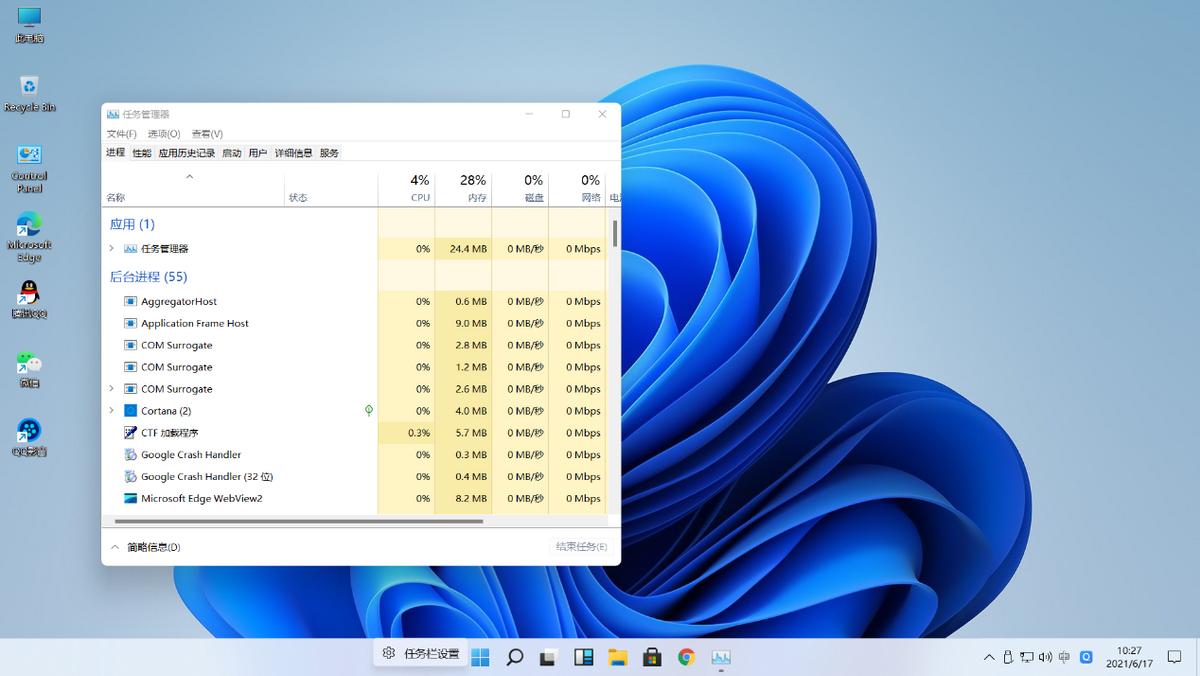Collapse to 简略信息 summary view
Screen dimensions: 1200x676
[145, 547]
